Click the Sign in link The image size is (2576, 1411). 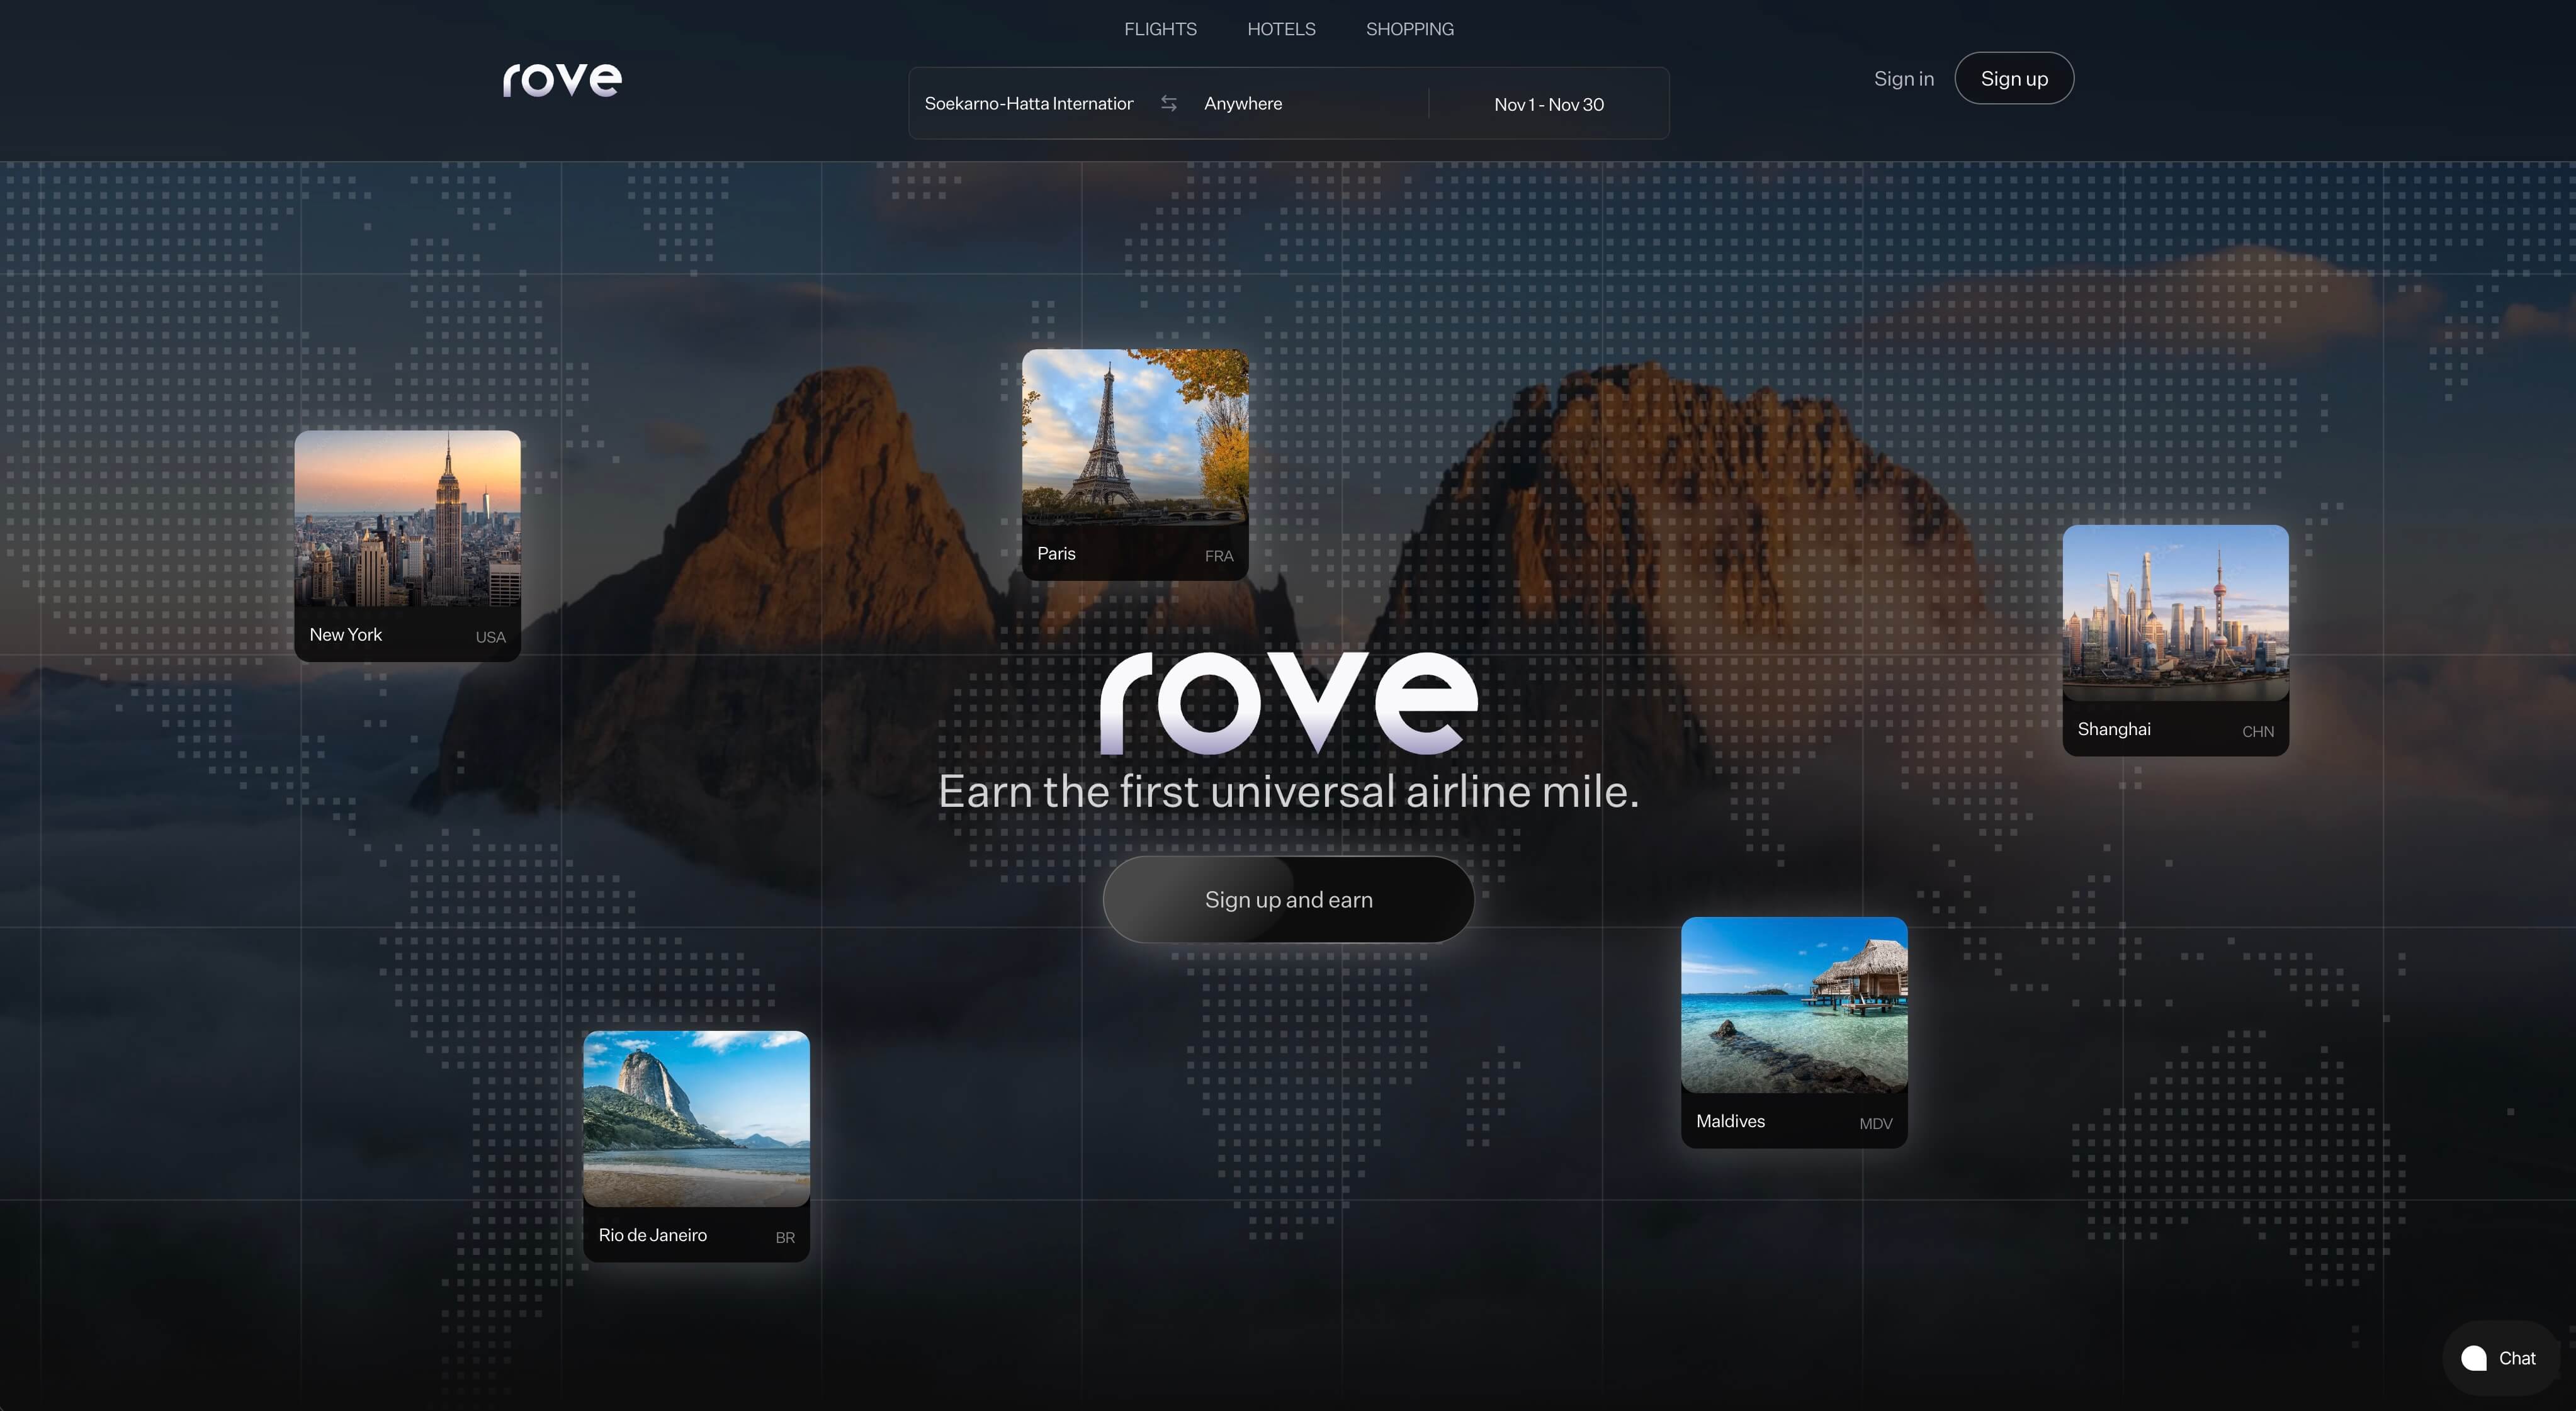(x=1903, y=78)
